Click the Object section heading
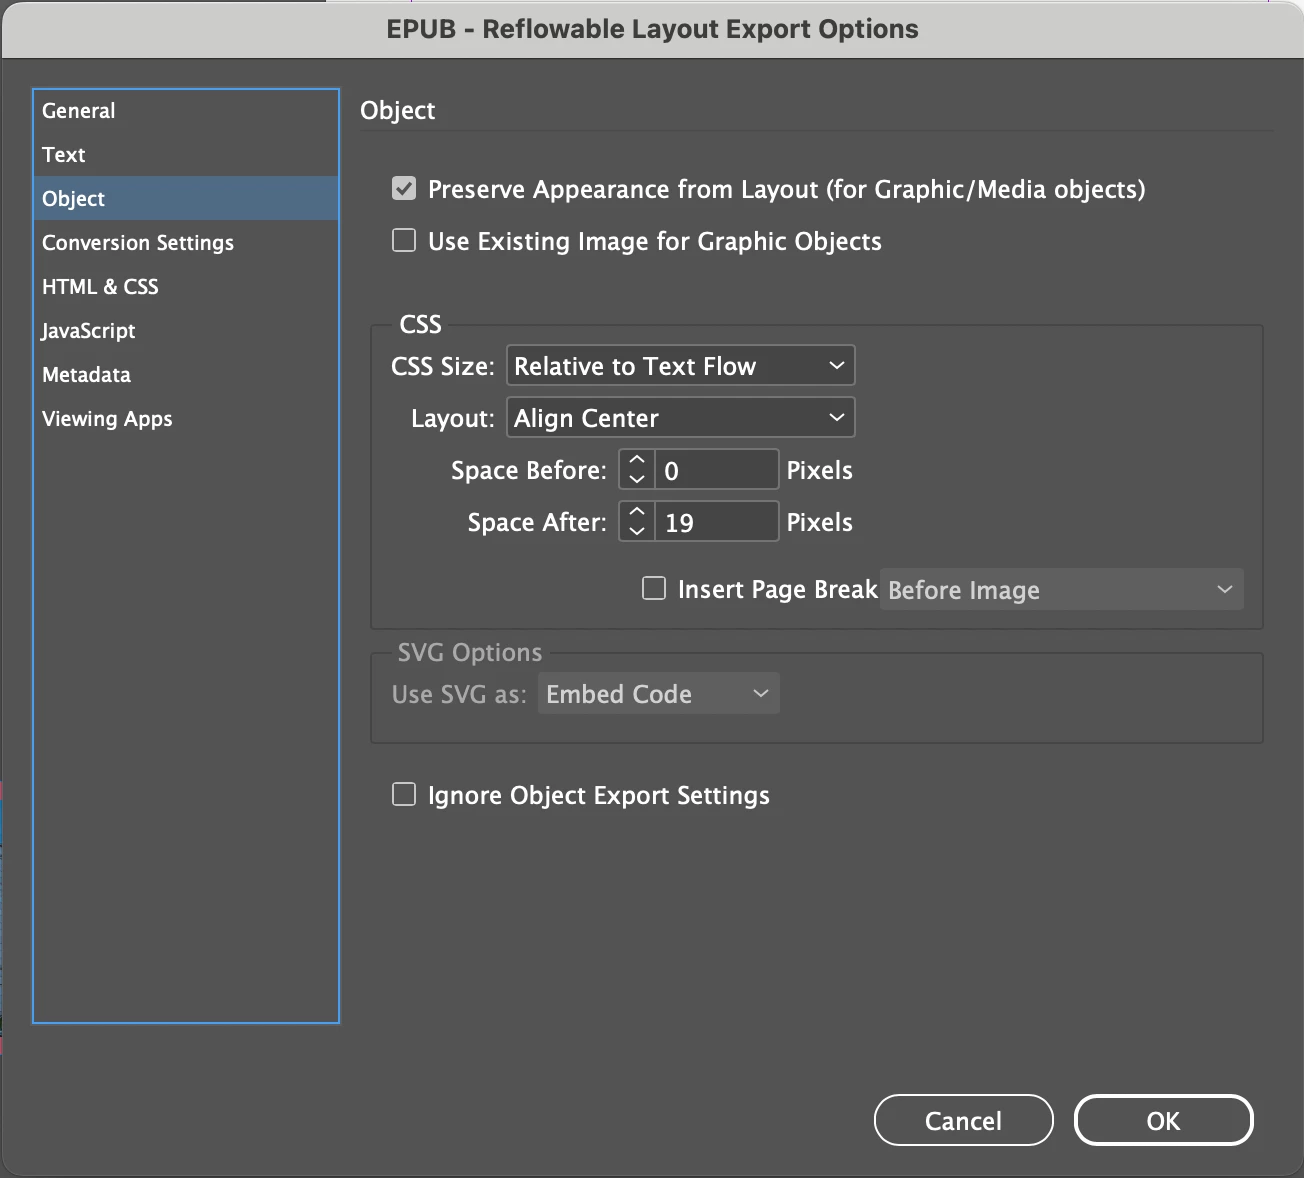 pos(398,111)
